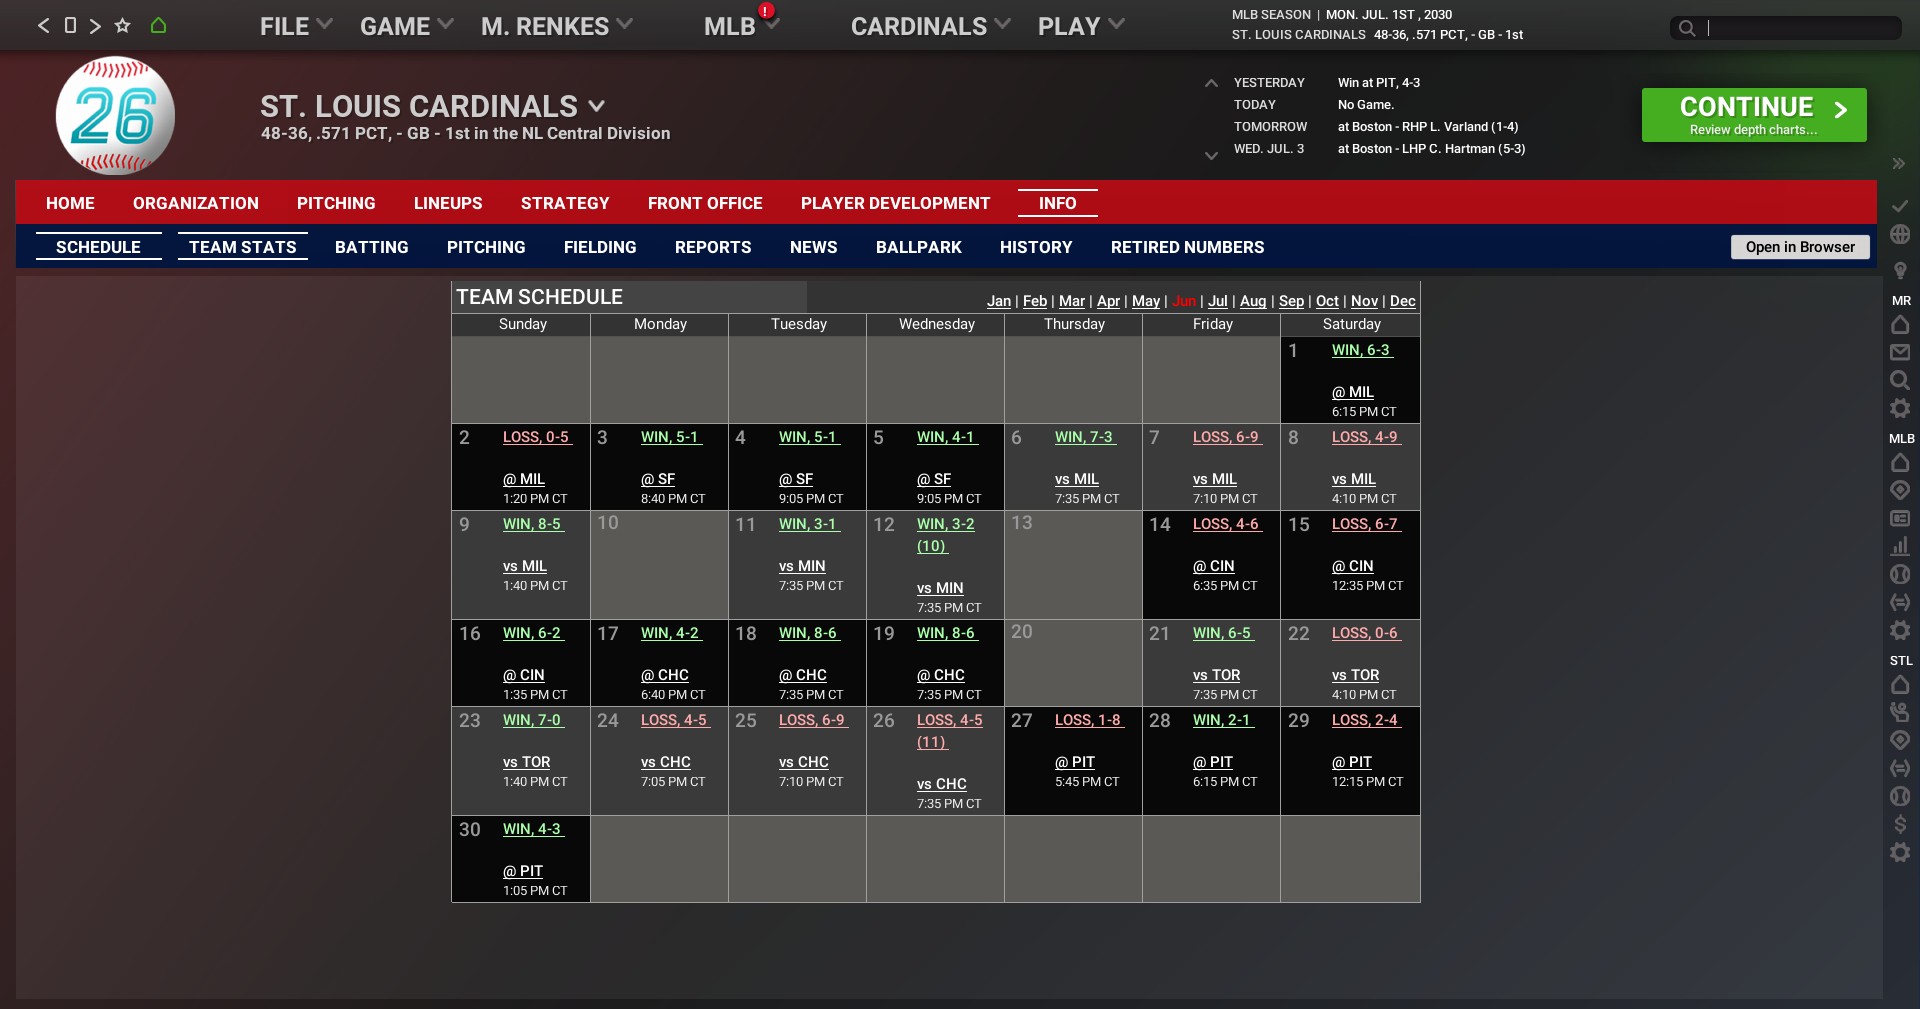Click the green home icon in top bar

point(158,25)
